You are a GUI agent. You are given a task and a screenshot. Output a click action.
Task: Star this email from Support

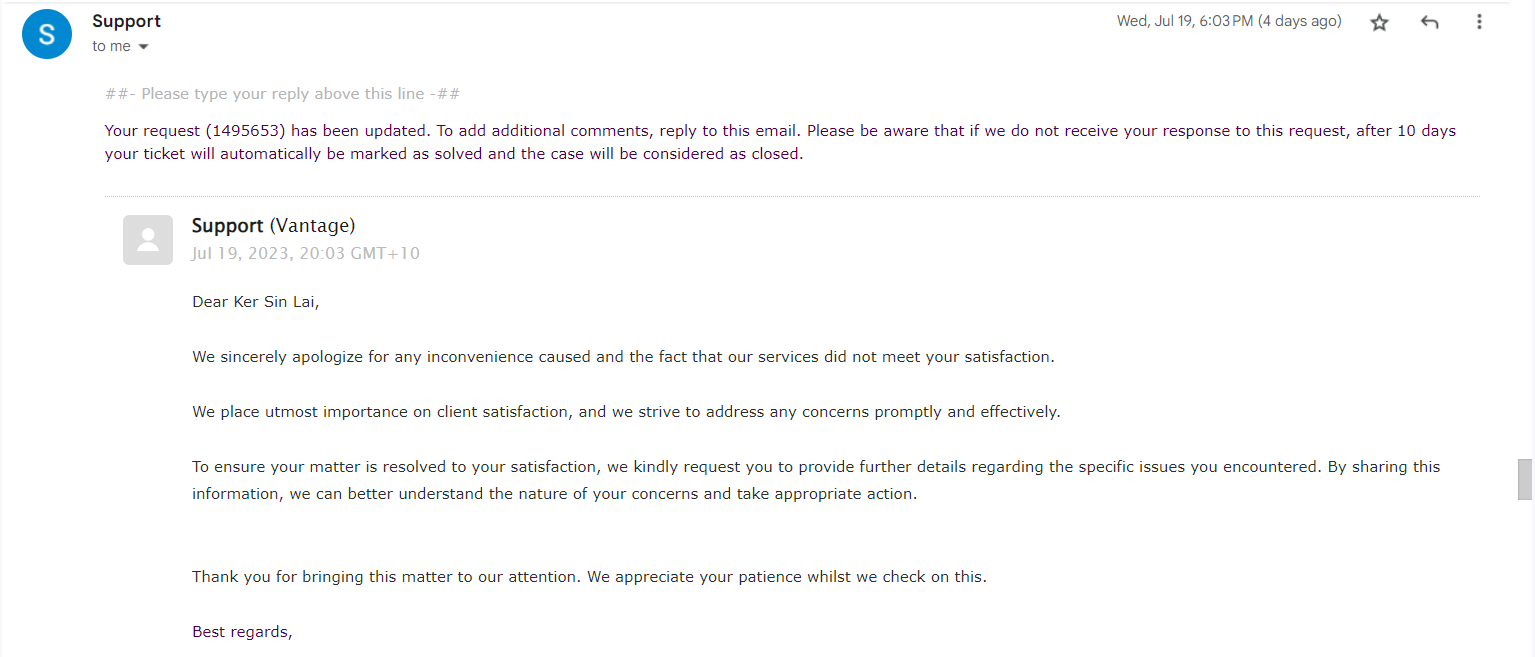[x=1380, y=22]
